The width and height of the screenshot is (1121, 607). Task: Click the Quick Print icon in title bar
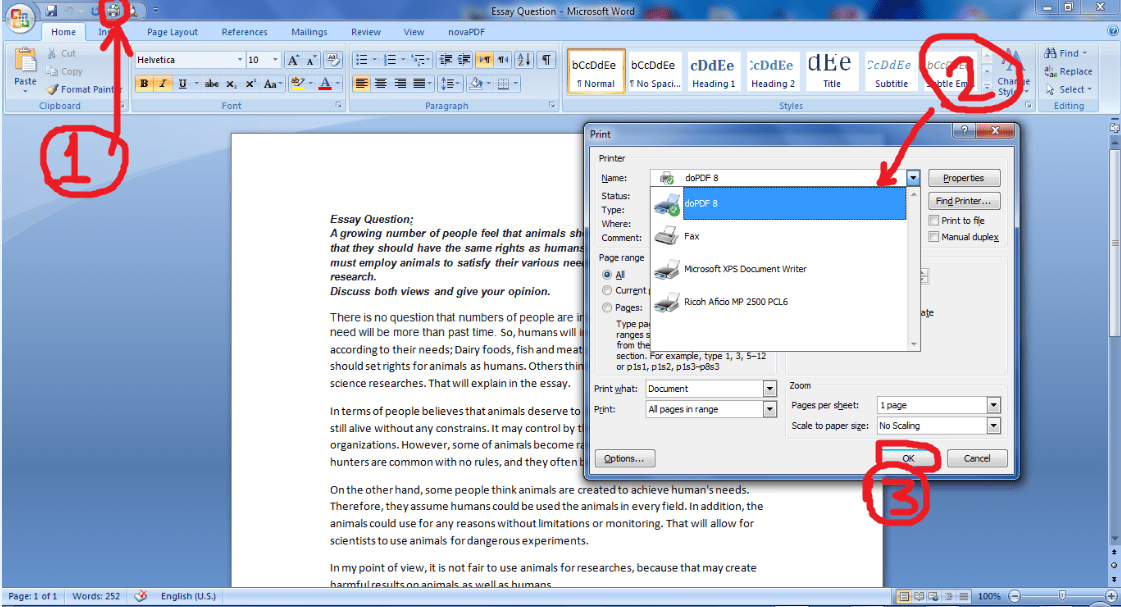tap(113, 10)
